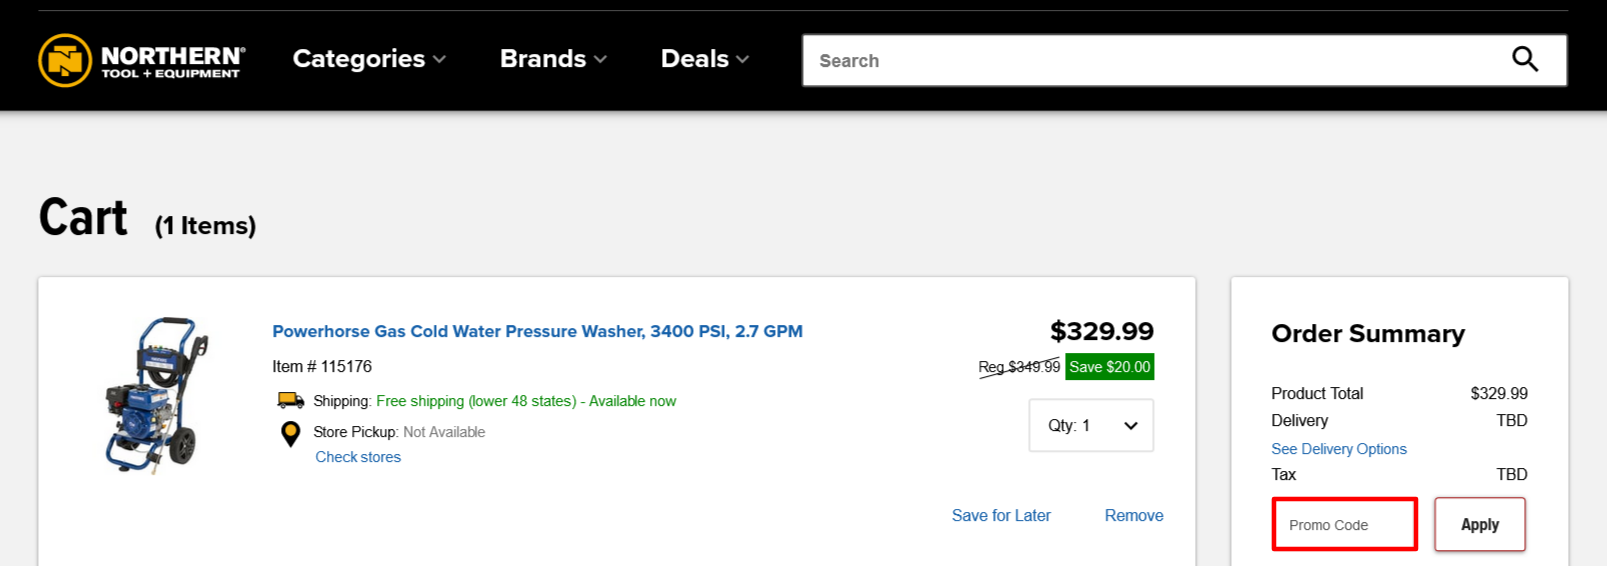Focus the Promo Code input field
The height and width of the screenshot is (566, 1607).
[x=1344, y=525]
